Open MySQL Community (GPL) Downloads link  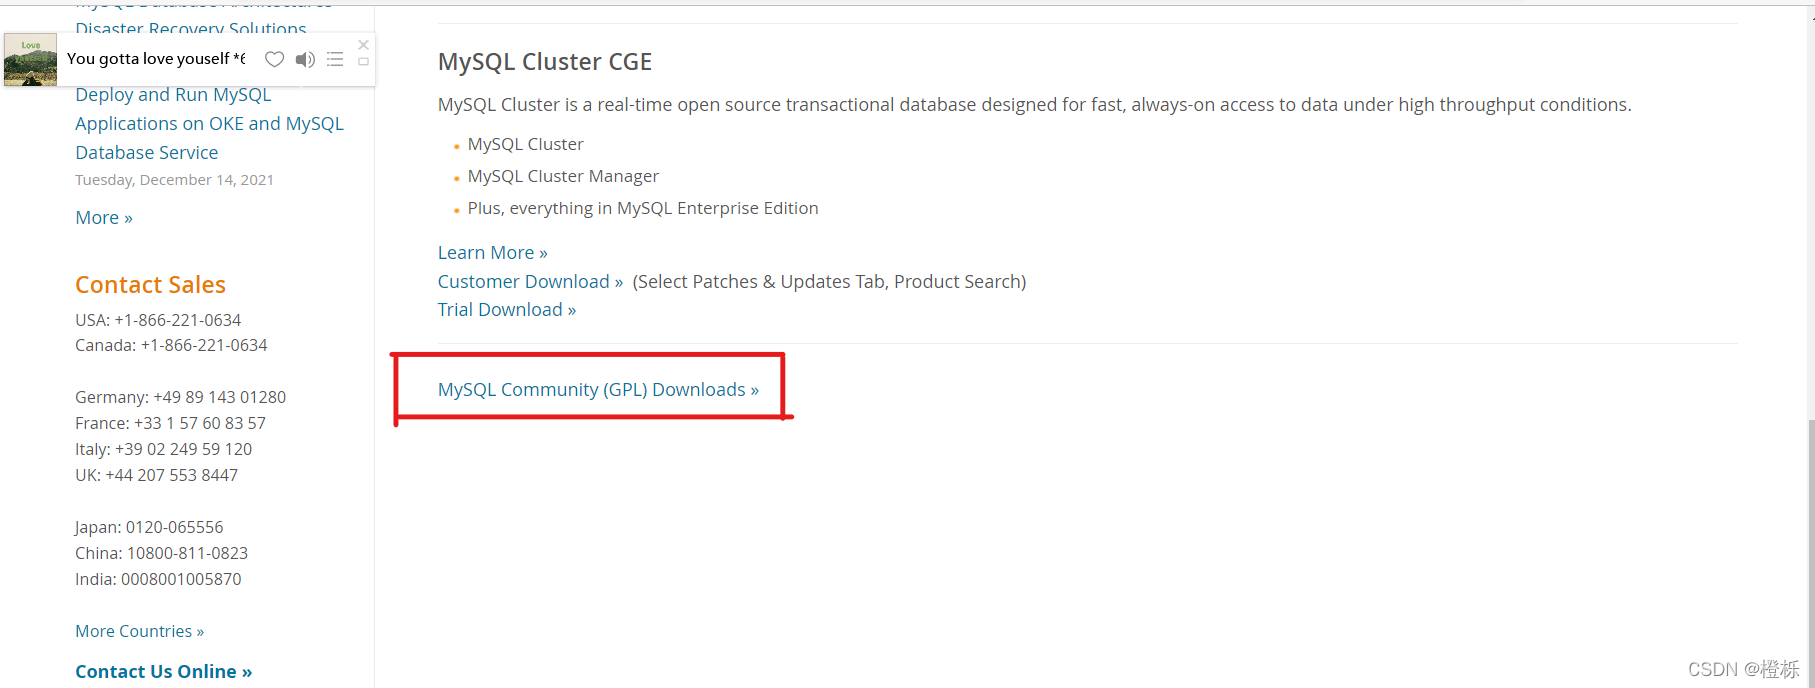(598, 389)
